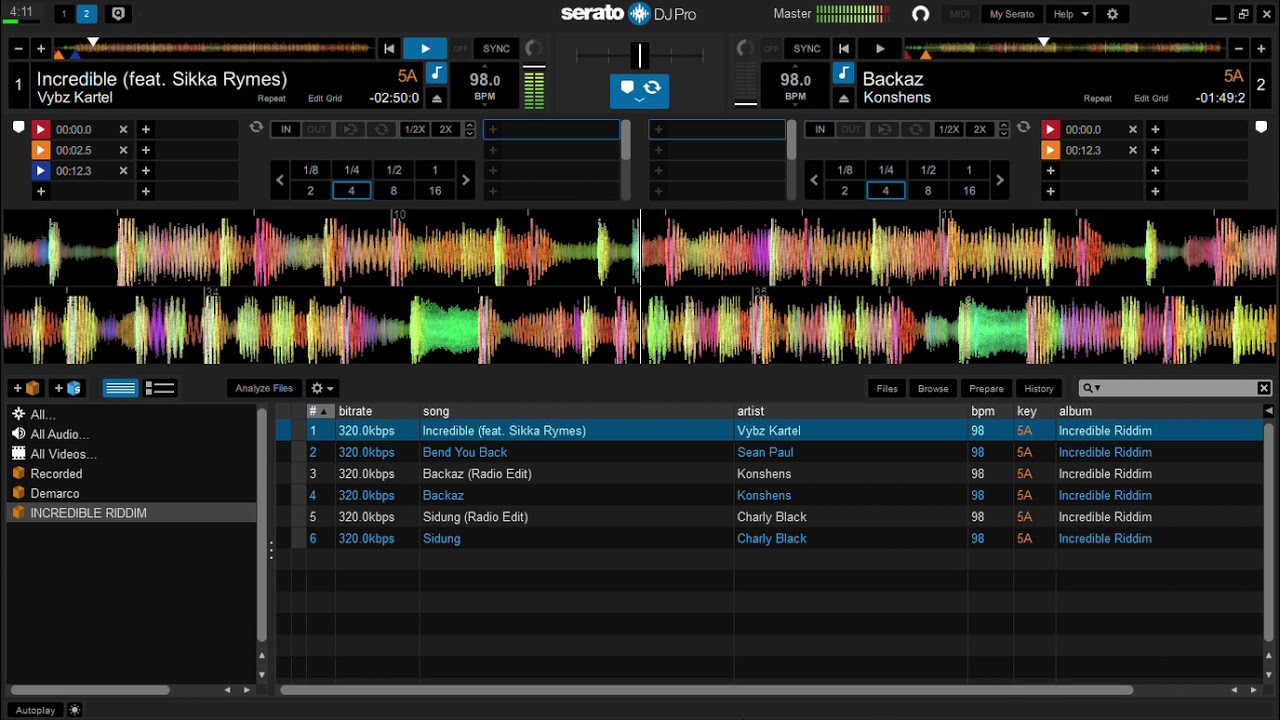Image resolution: width=1280 pixels, height=720 pixels.
Task: Click Edit Grid on deck 1
Action: click(325, 99)
